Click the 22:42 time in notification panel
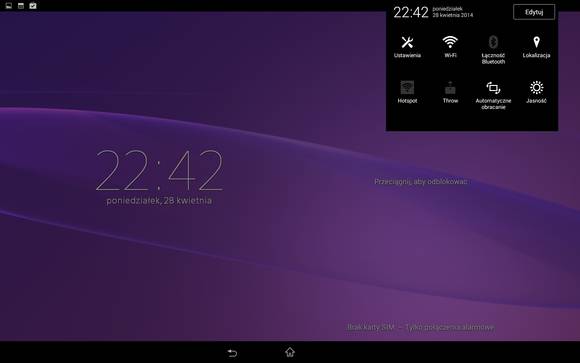This screenshot has height=363, width=580. (411, 12)
